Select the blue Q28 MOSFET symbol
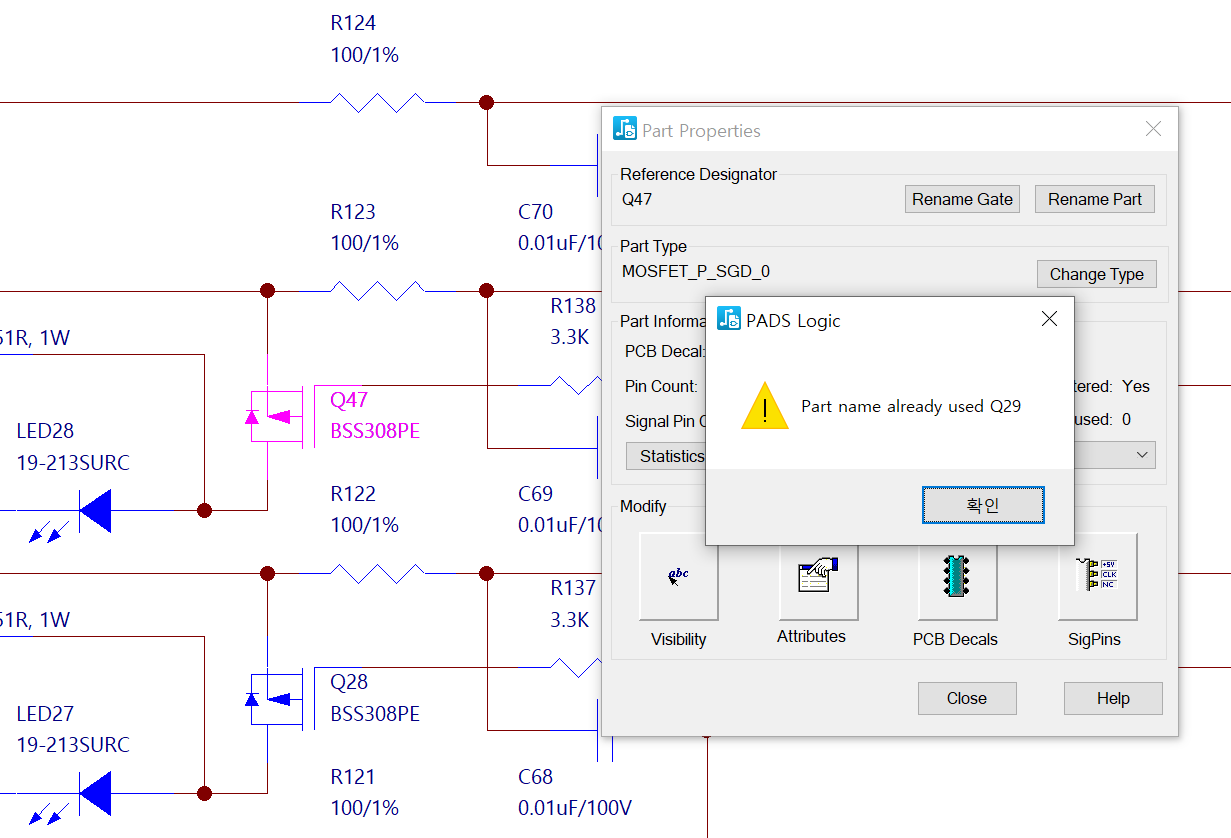The width and height of the screenshot is (1231, 838). 275,698
